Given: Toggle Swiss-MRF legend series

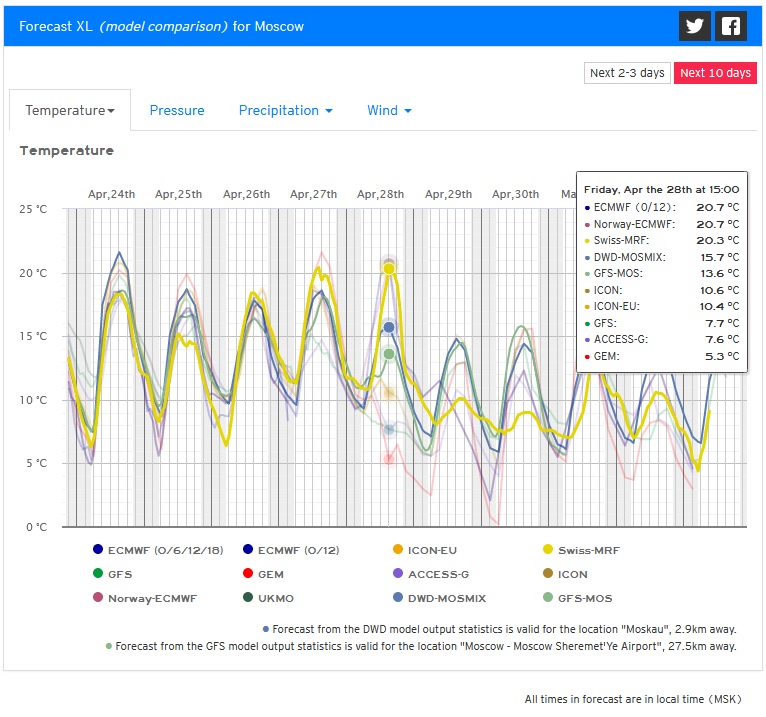Looking at the screenshot, I should point(581,550).
